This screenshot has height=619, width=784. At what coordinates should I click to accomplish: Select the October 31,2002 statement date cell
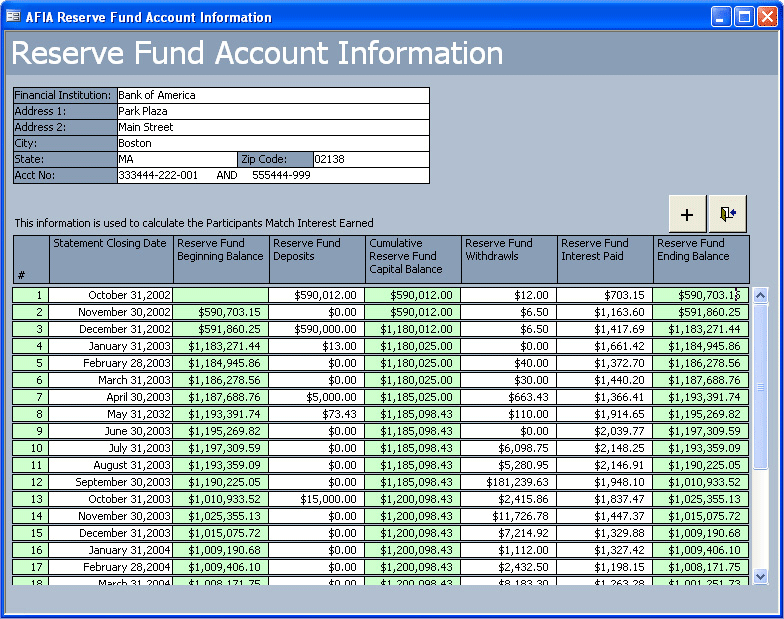tap(111, 295)
